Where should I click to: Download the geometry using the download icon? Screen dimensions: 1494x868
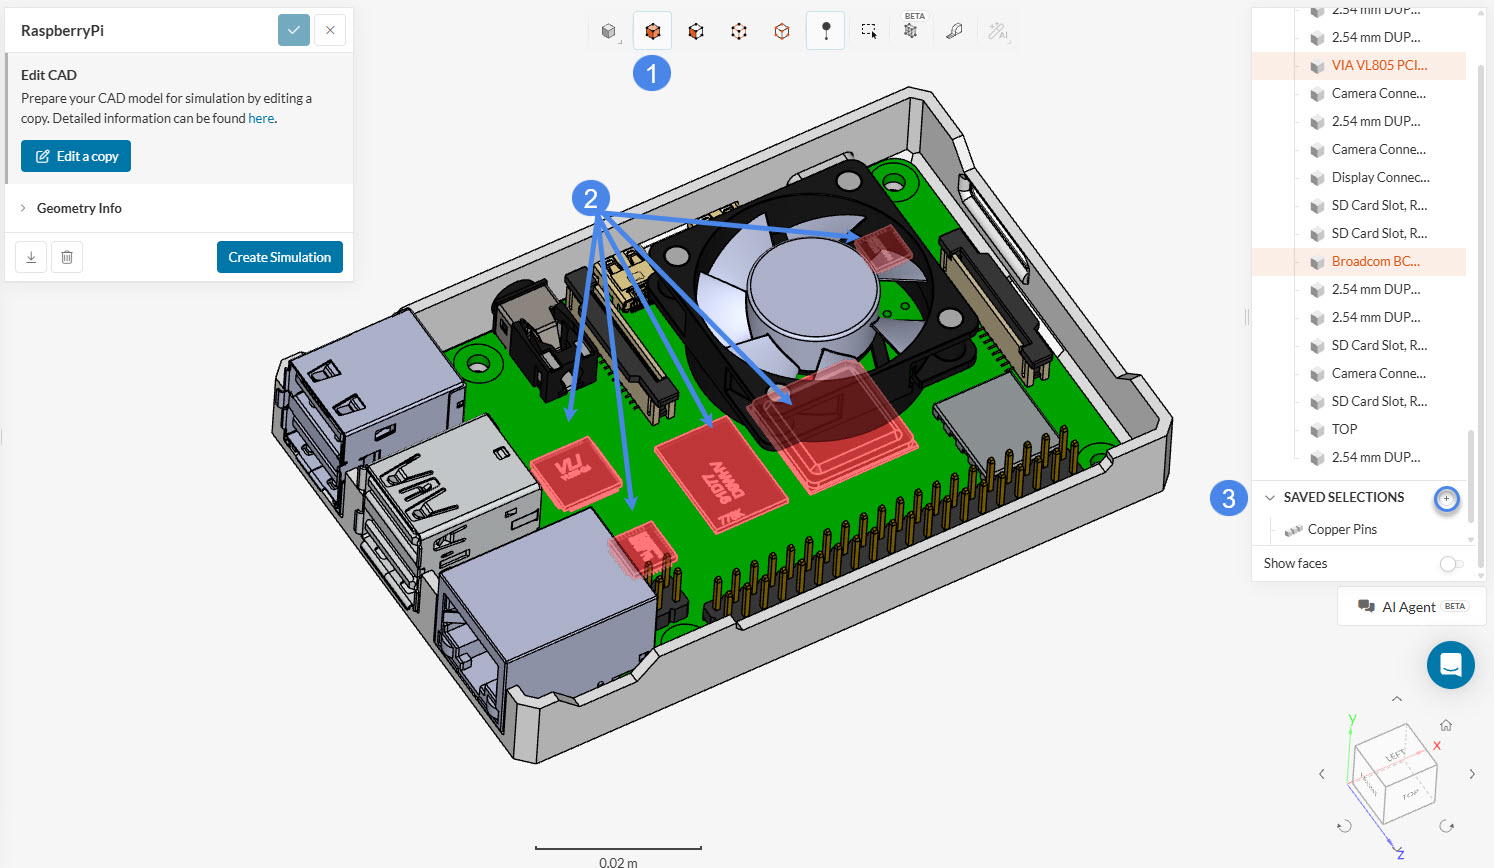tap(31, 257)
